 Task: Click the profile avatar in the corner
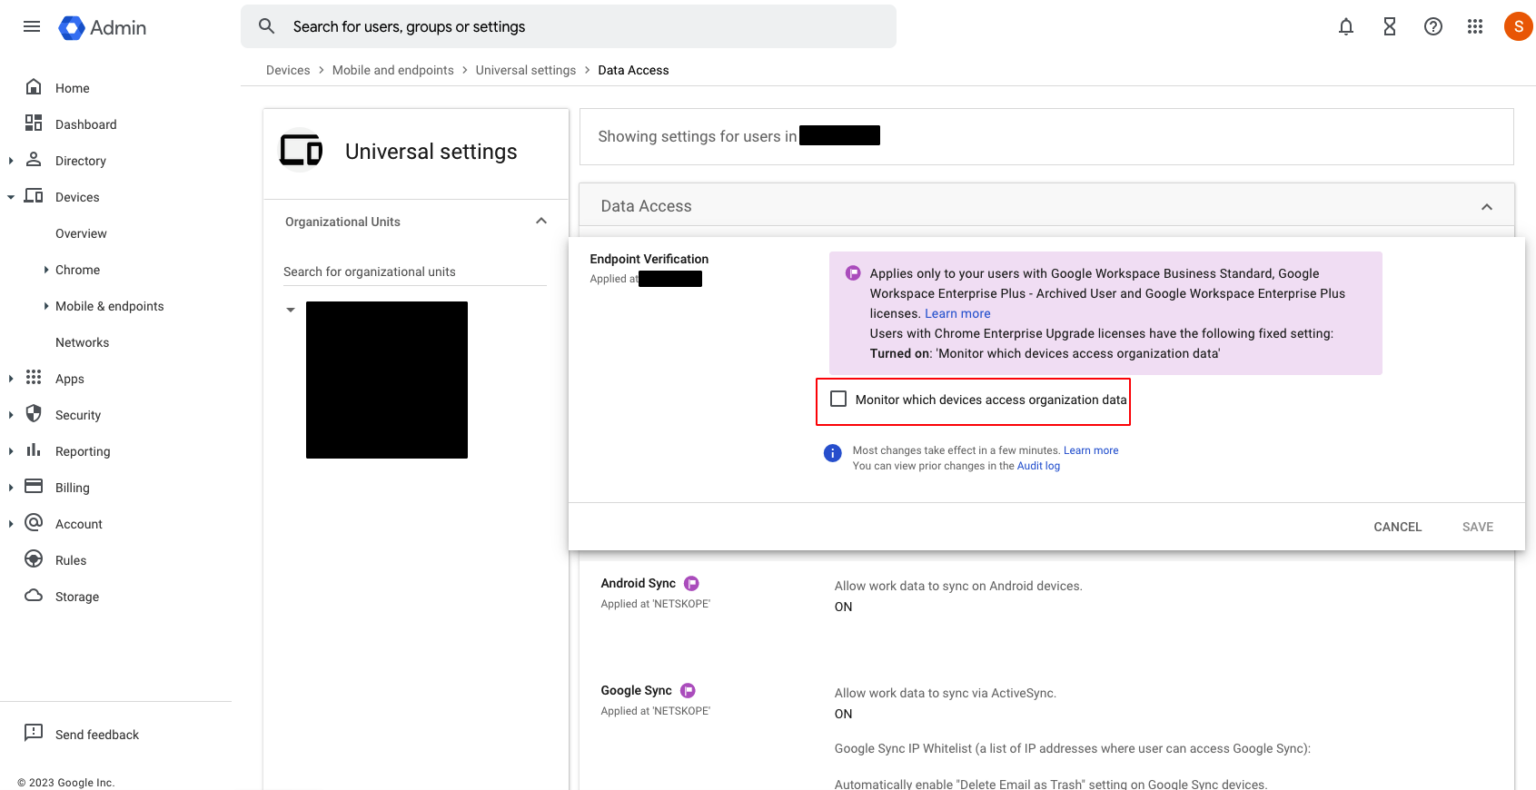[x=1517, y=27]
